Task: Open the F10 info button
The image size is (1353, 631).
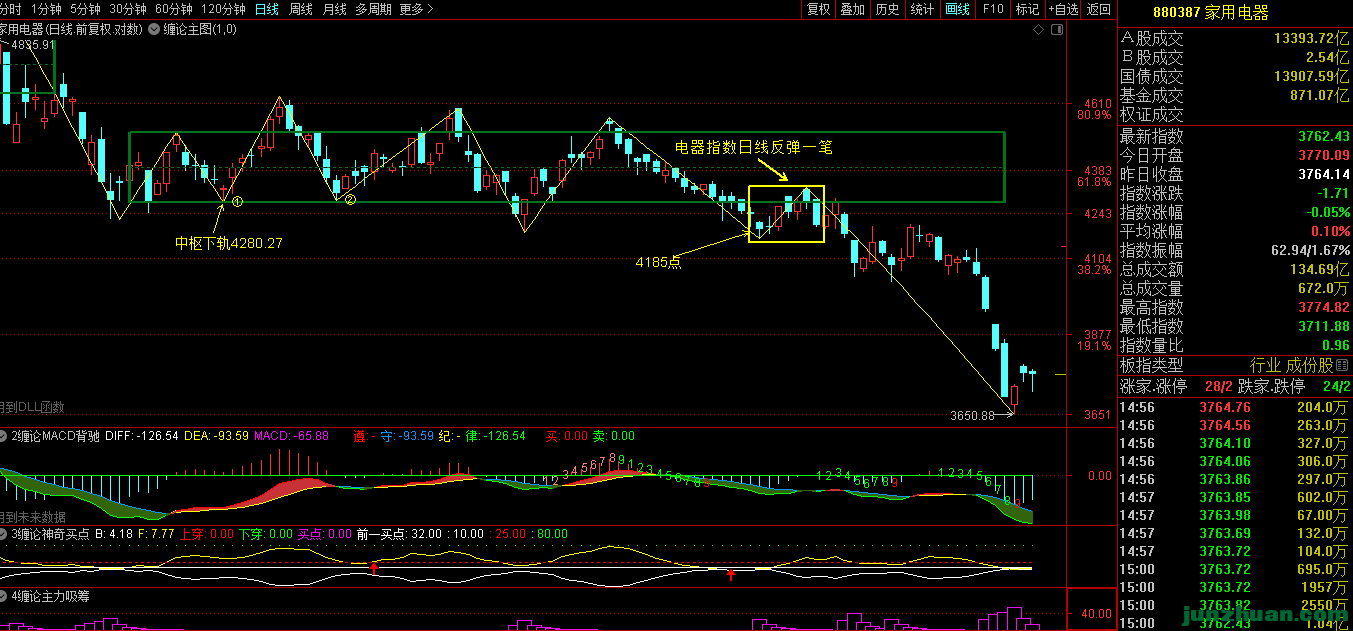Action: click(x=992, y=9)
